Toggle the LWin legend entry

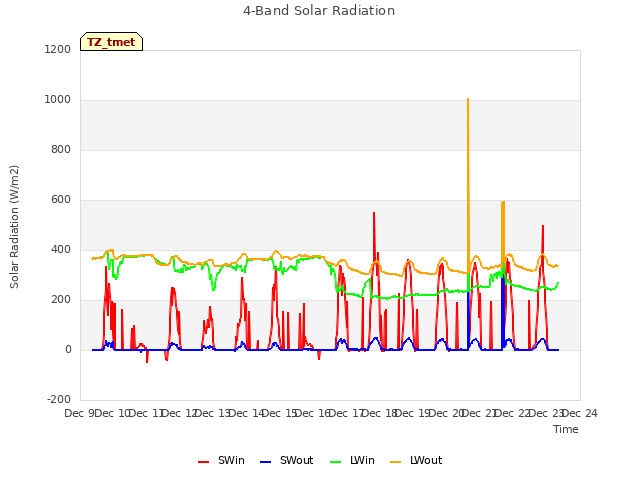pyautogui.click(x=352, y=460)
